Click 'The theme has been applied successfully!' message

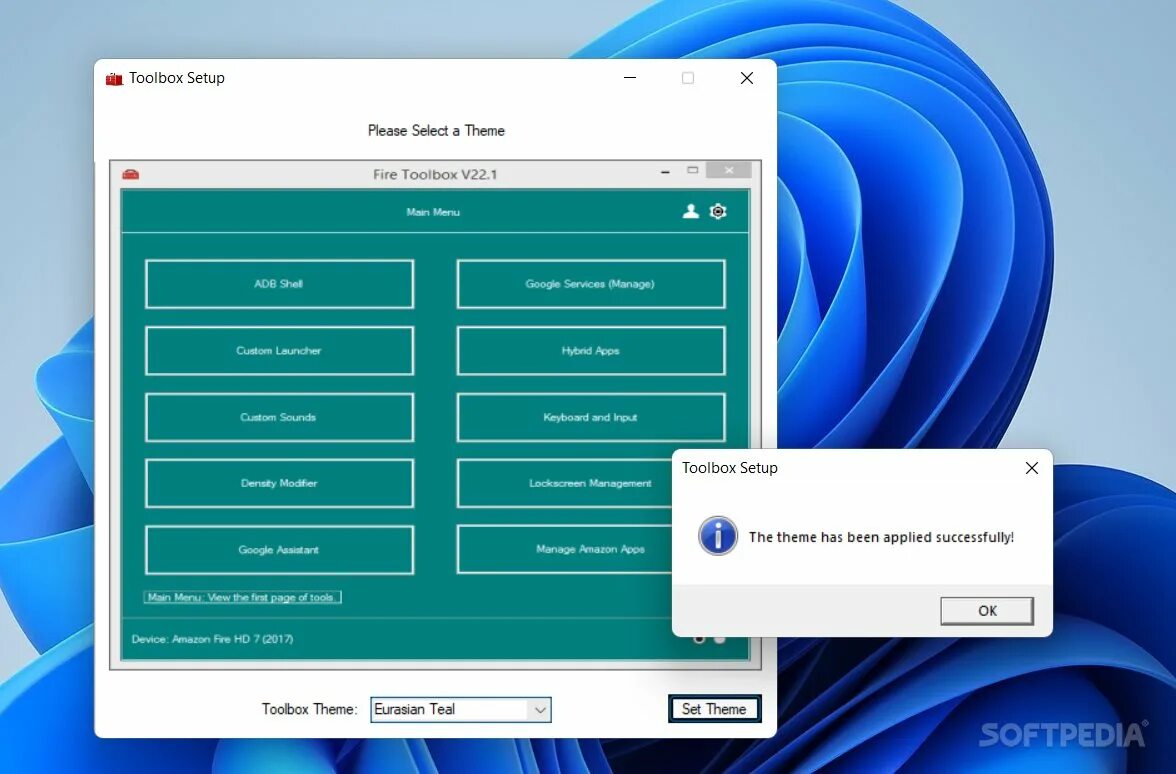pos(881,537)
